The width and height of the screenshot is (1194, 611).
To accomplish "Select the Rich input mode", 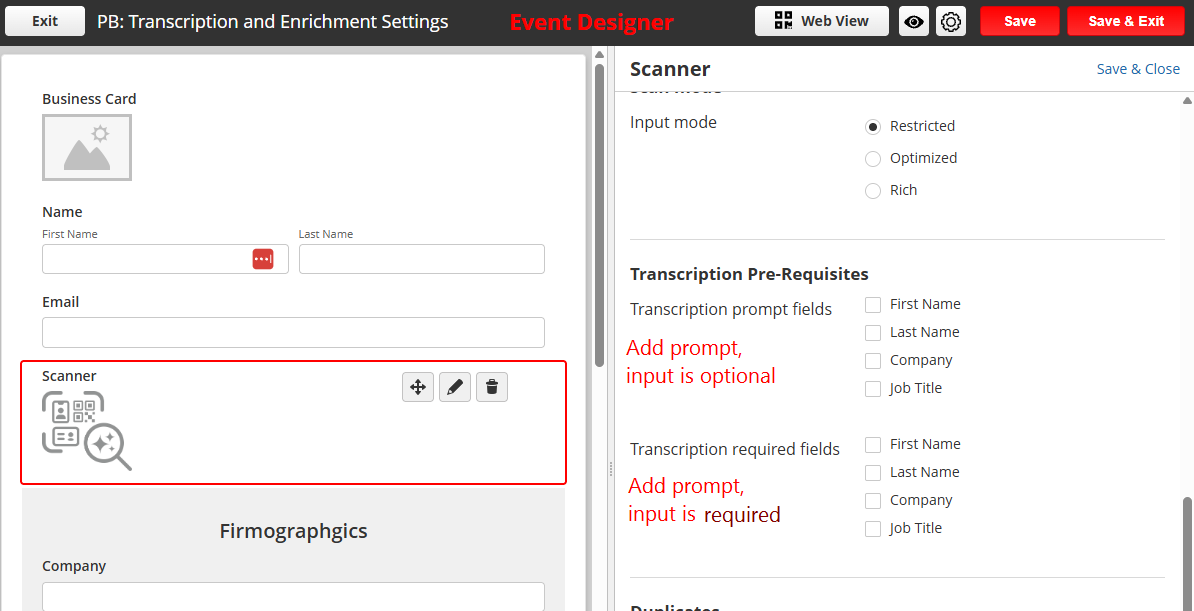I will pos(873,190).
